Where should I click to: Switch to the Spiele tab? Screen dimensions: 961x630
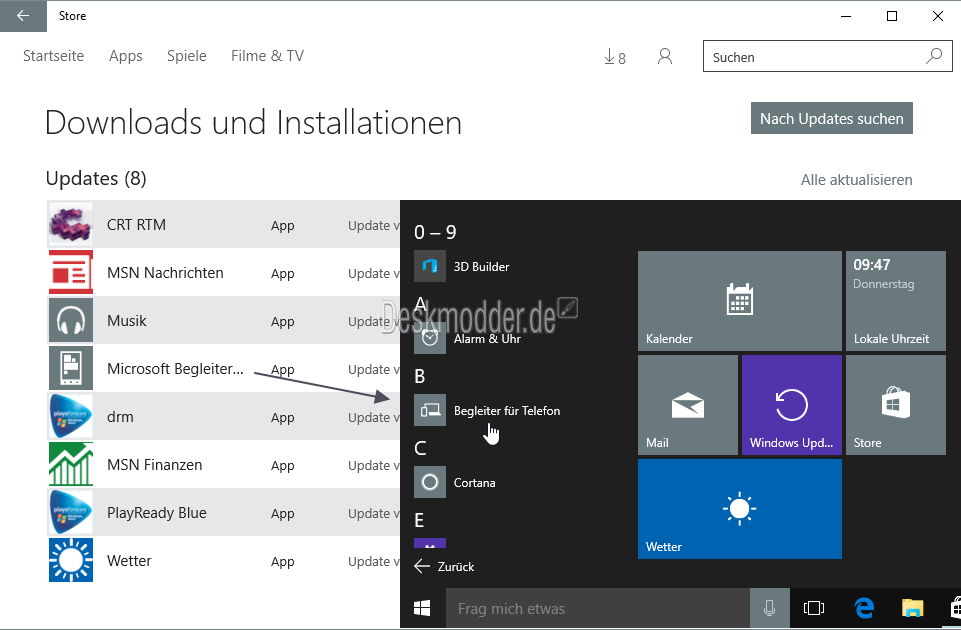click(187, 56)
